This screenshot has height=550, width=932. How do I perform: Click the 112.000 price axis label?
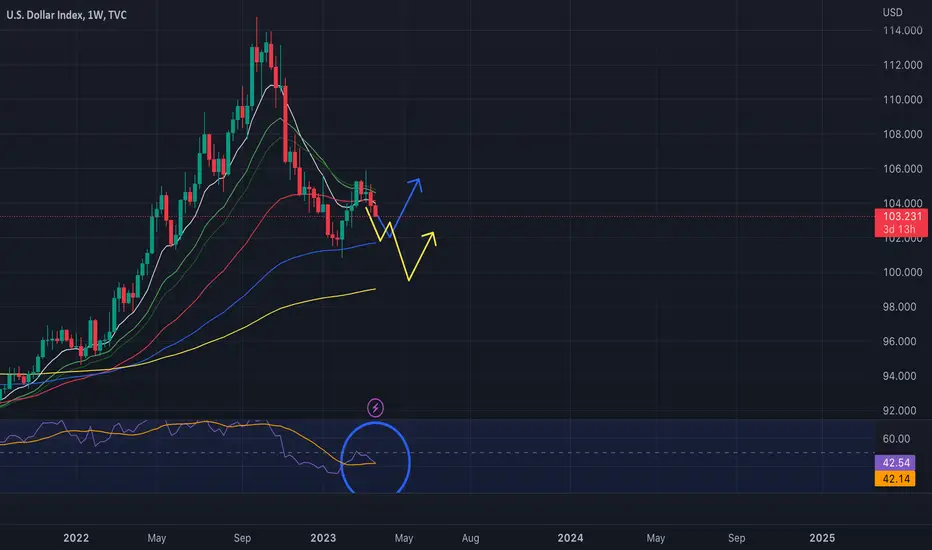point(902,65)
